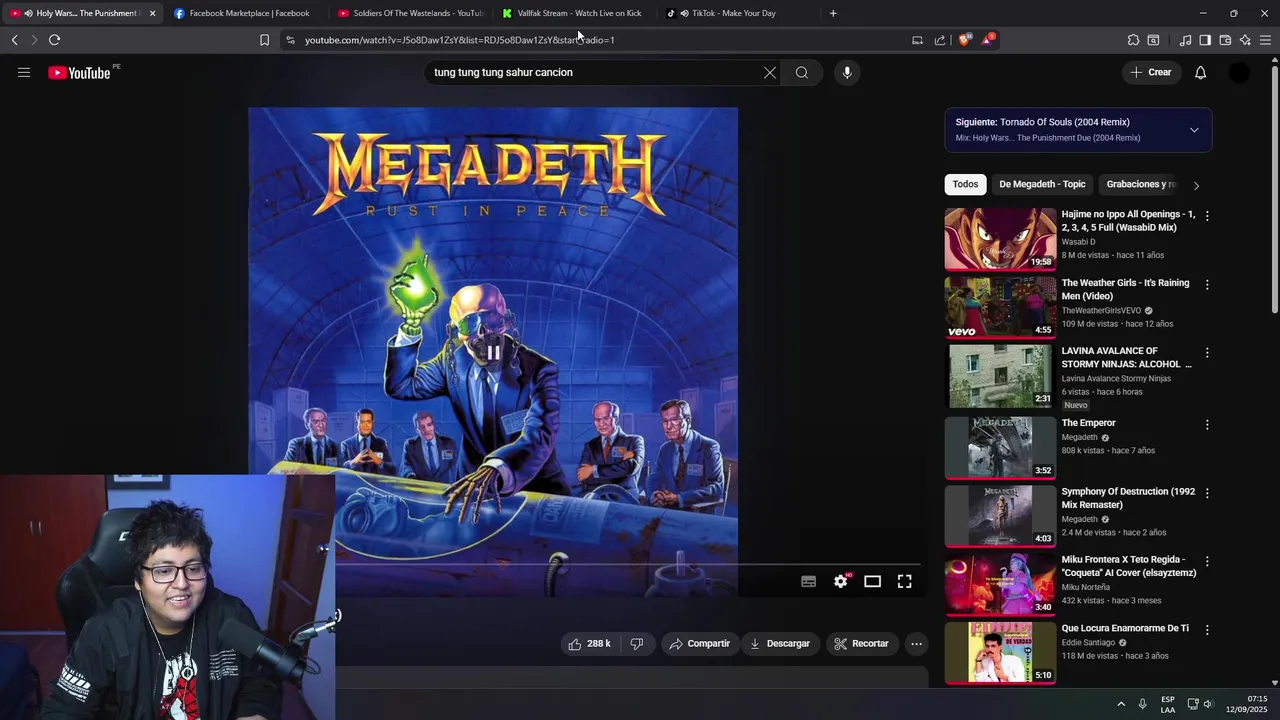This screenshot has width=1280, height=720.
Task: Reload the page
Action: pos(54,40)
